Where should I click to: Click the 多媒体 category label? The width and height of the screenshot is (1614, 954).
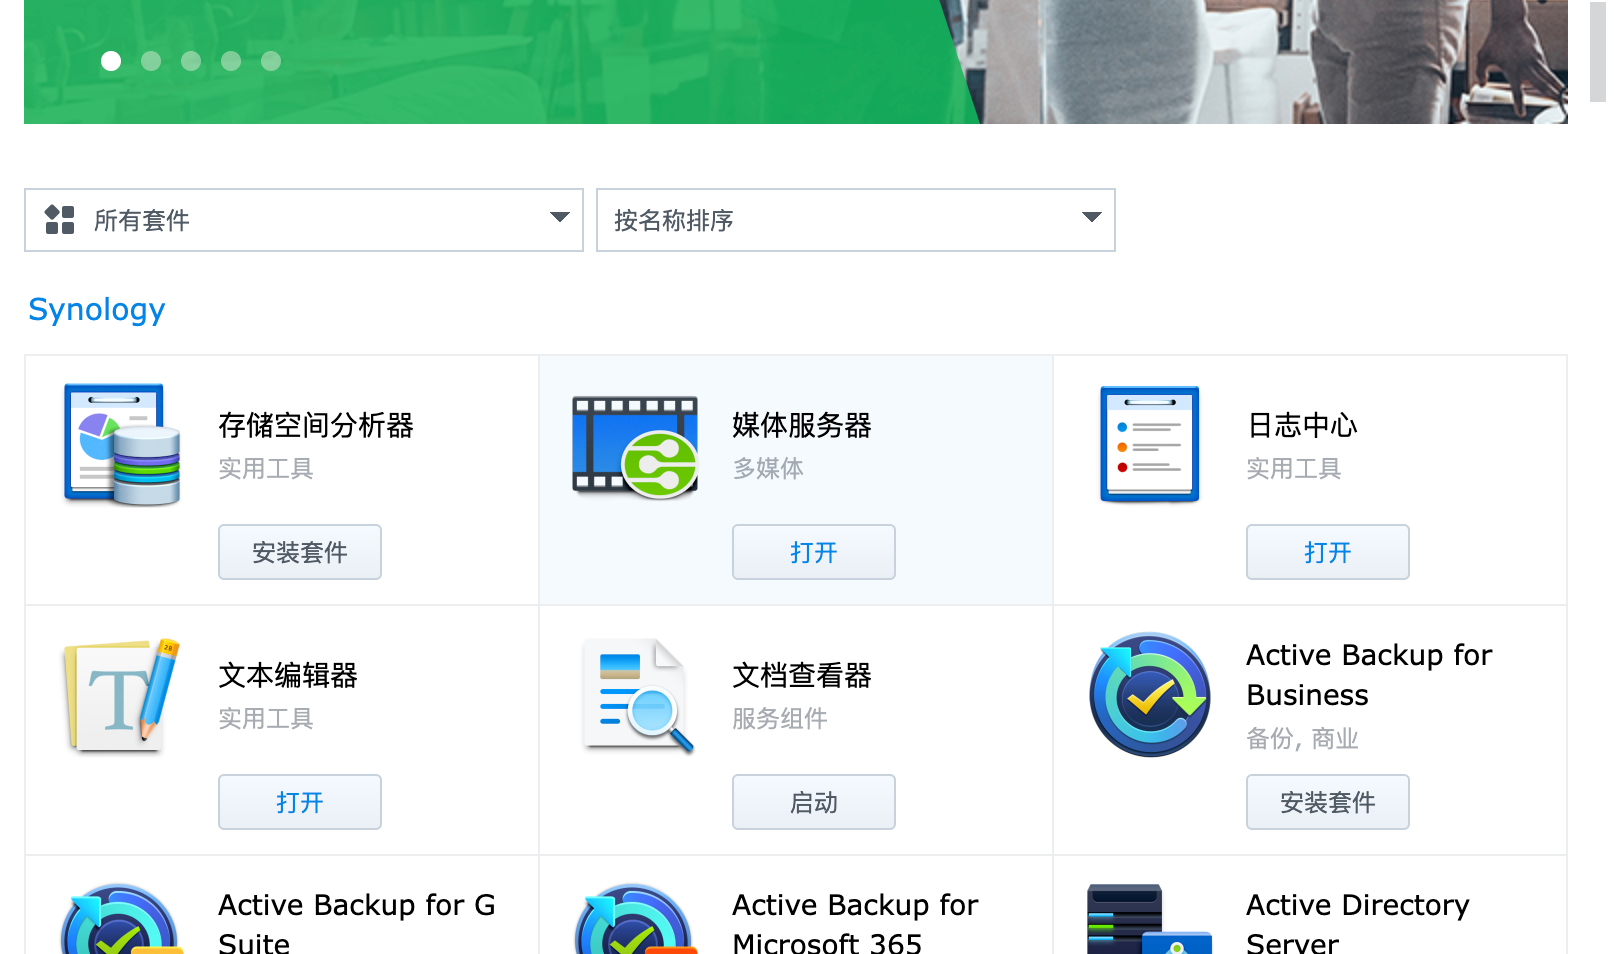pyautogui.click(x=768, y=468)
